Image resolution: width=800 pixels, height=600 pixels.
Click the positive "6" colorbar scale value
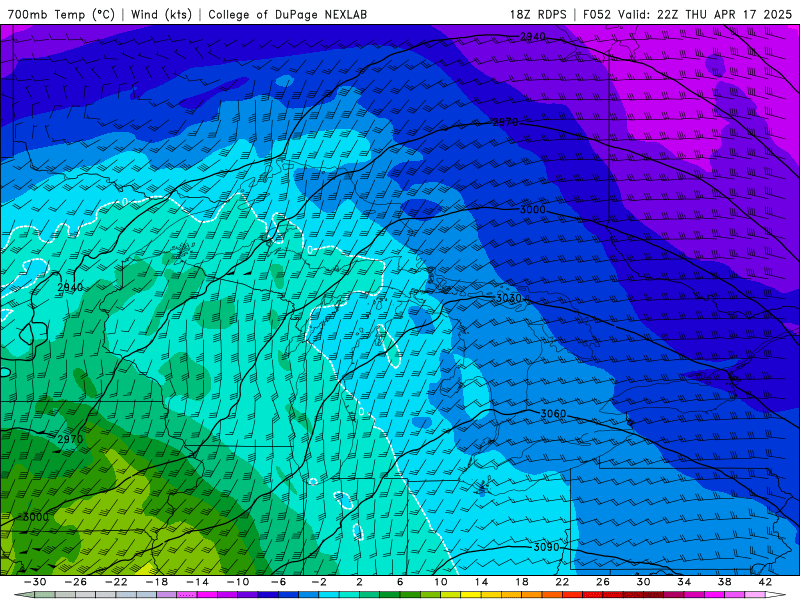(x=400, y=582)
